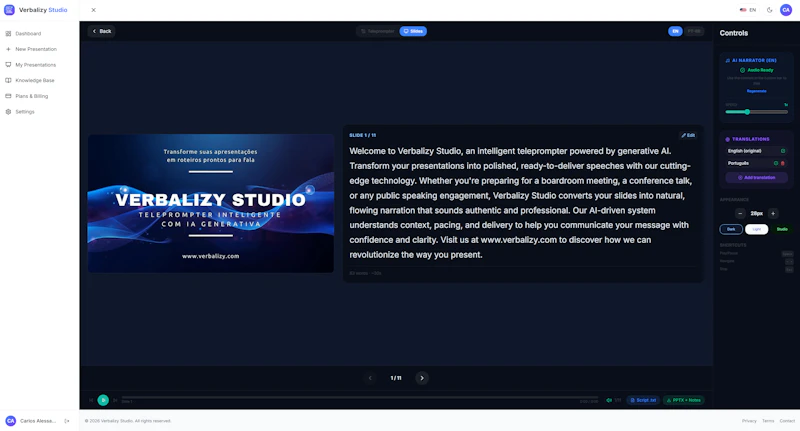
Task: Click the Verbalizy Studio slide thumbnail
Action: [x=211, y=203]
